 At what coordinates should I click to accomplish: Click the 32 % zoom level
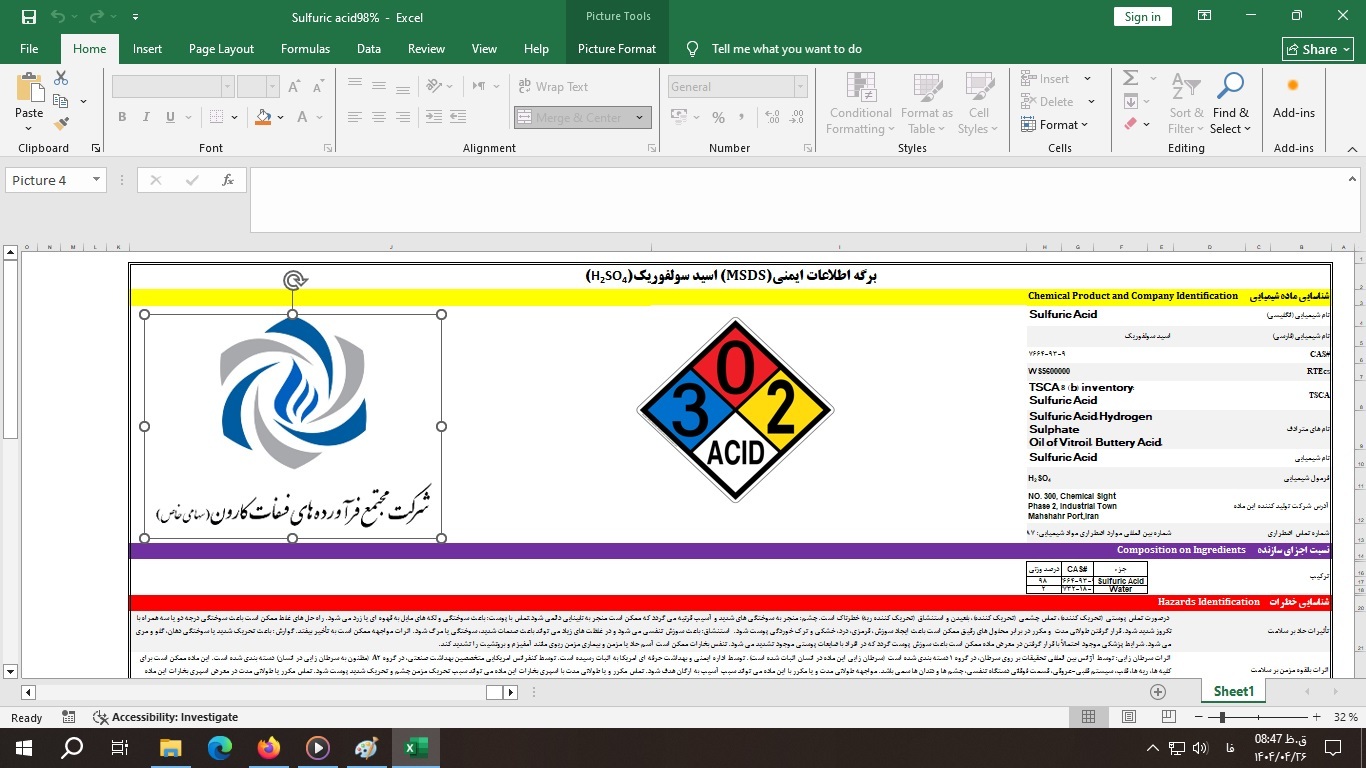[x=1346, y=717]
